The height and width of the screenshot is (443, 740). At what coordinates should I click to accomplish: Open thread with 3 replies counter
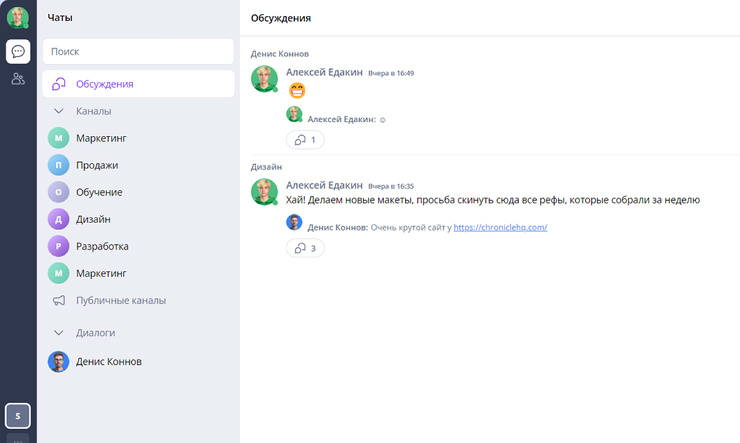coord(305,248)
